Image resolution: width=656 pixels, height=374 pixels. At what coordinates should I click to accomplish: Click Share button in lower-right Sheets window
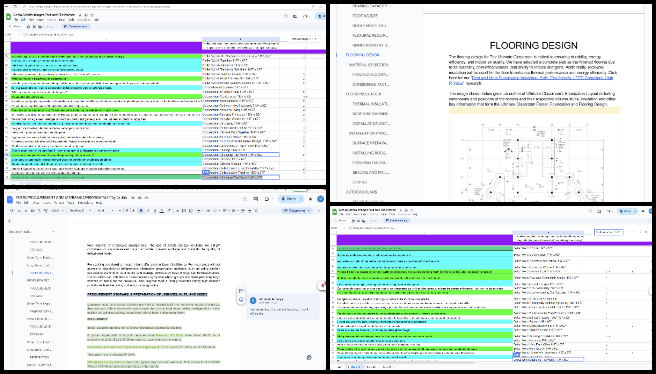tap(624, 212)
